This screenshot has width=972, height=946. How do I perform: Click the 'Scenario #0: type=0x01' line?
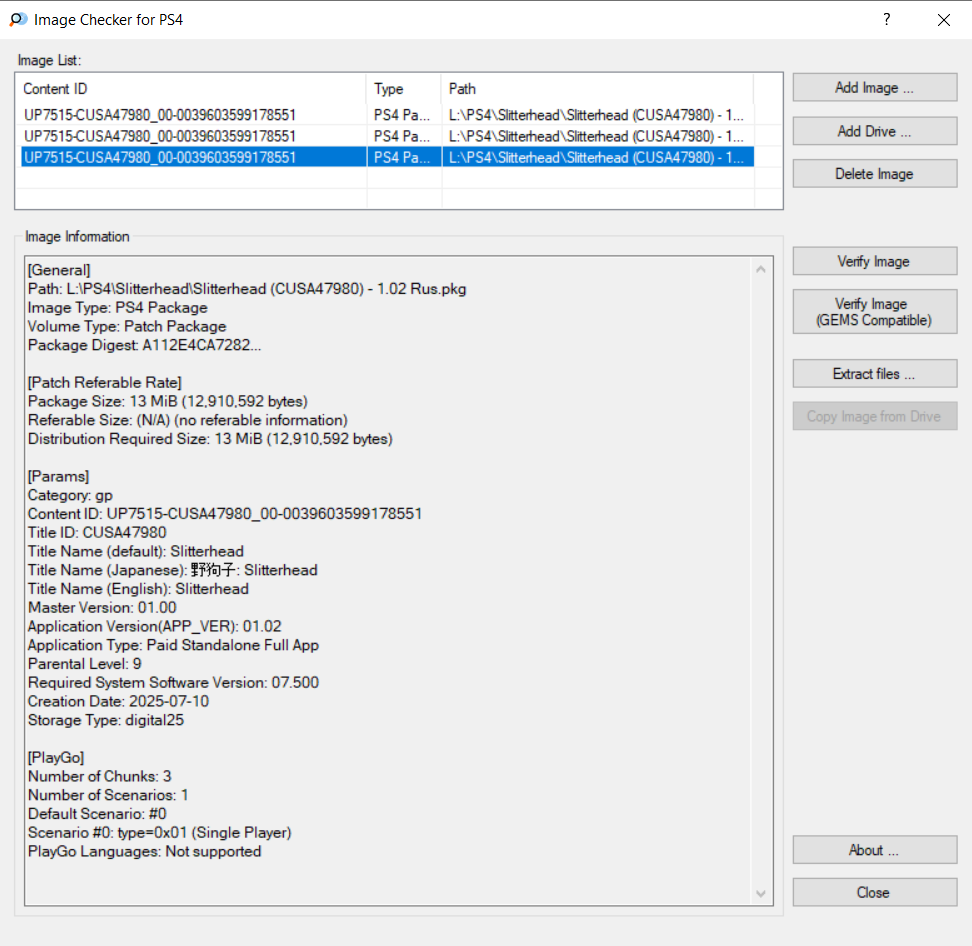[160, 833]
